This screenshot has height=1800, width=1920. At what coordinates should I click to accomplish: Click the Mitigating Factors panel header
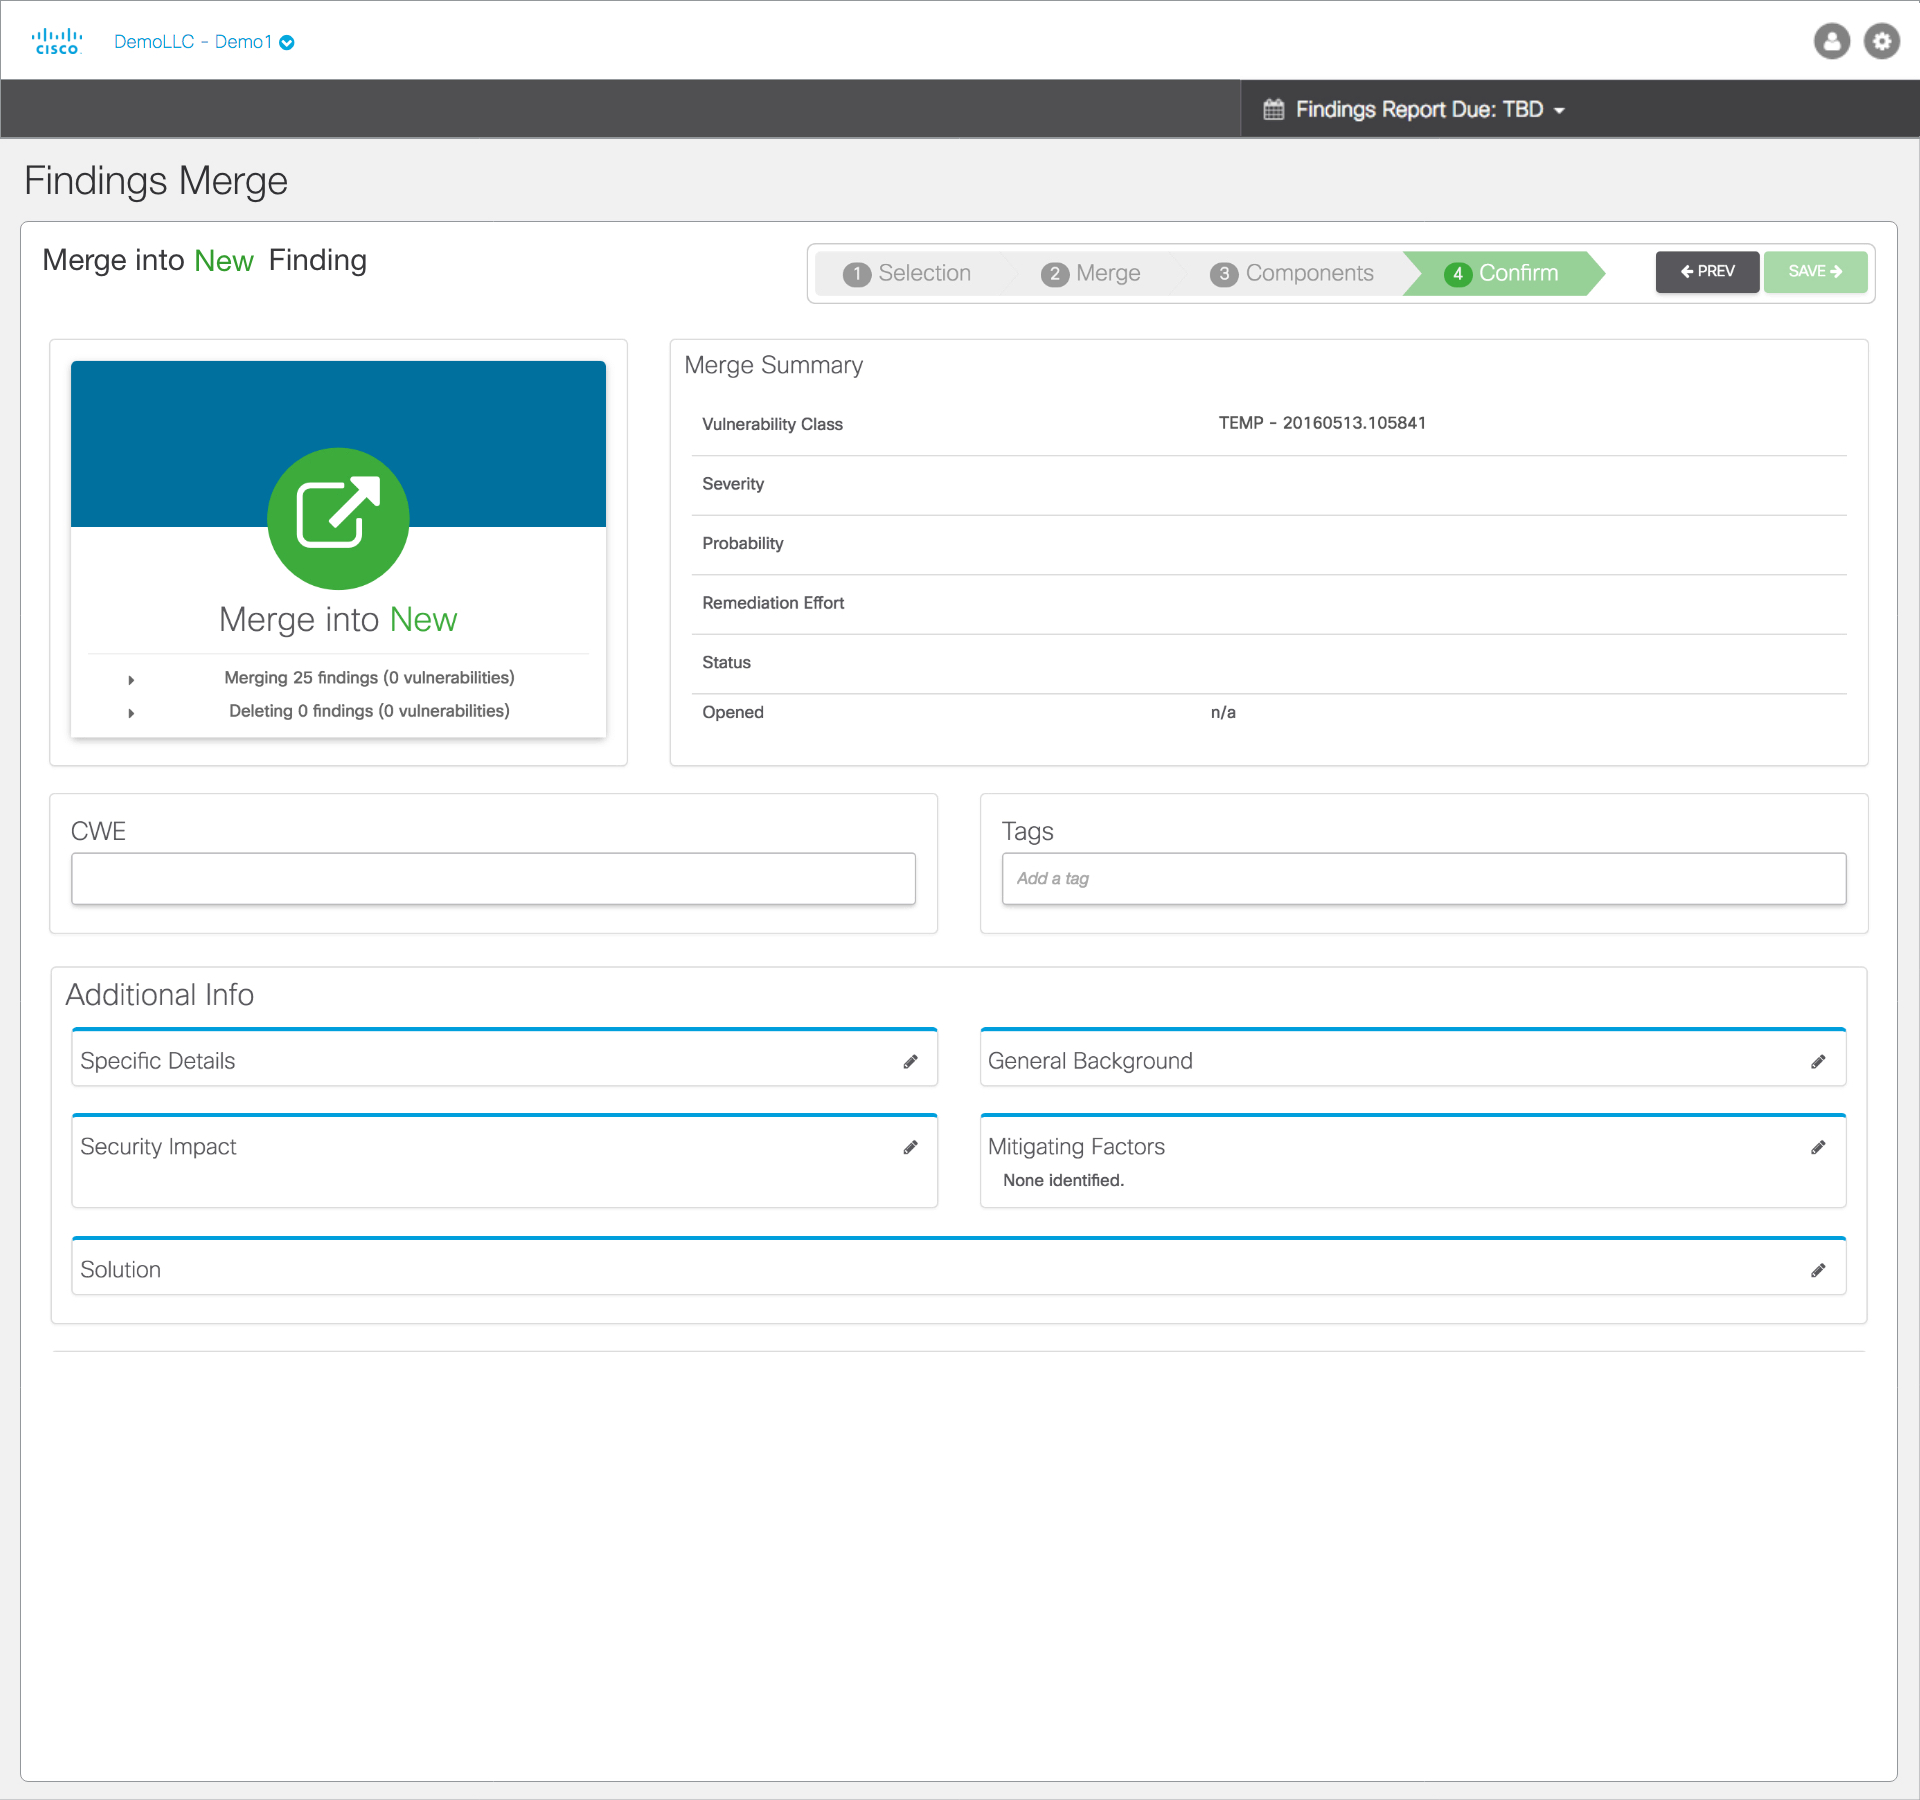click(1076, 1147)
